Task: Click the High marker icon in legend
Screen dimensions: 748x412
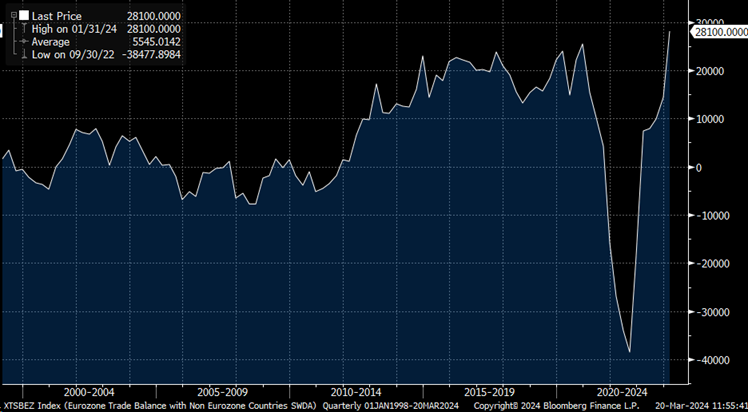Action: click(24, 30)
